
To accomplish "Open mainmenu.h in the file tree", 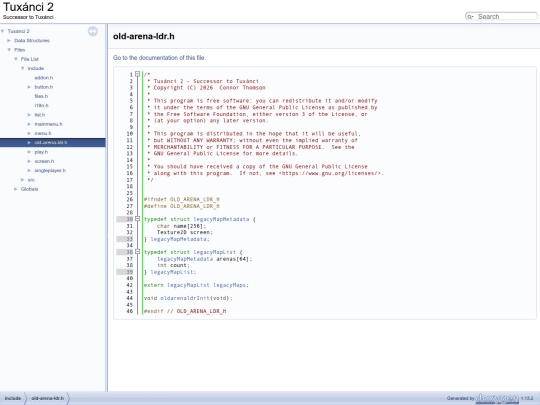I will [48, 124].
